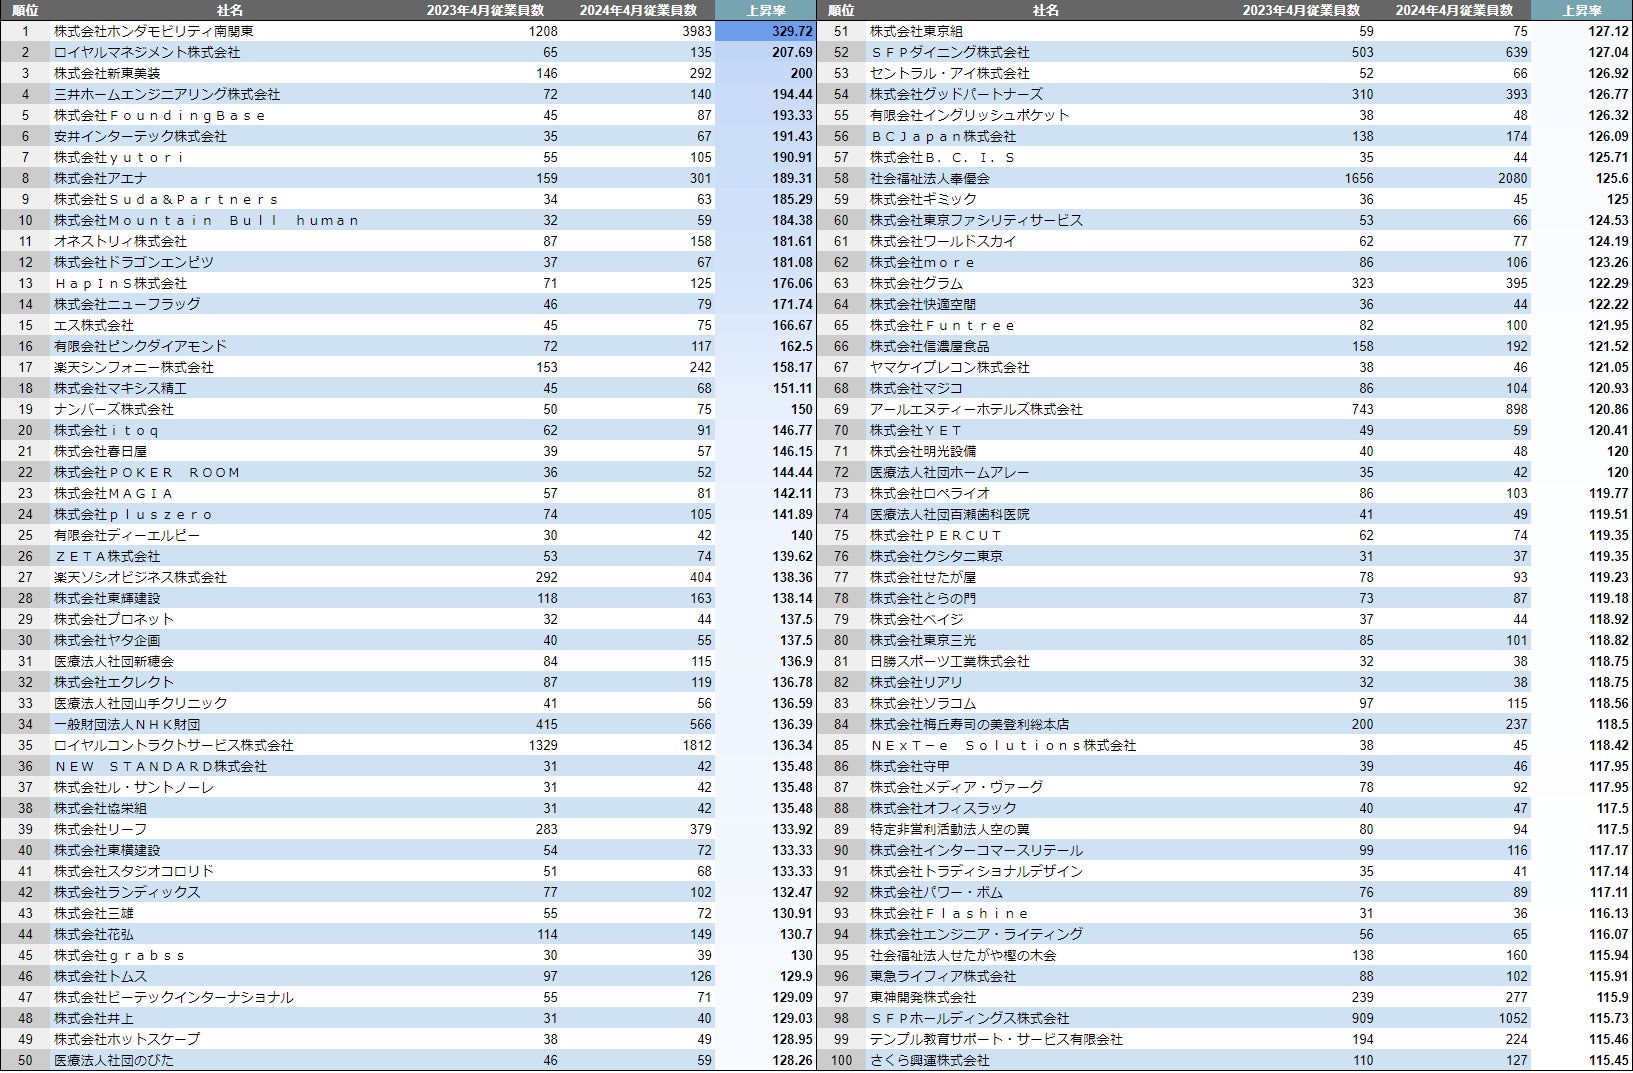Select 株式会社ロペライオ
Image resolution: width=1633 pixels, height=1073 pixels.
tap(930, 493)
